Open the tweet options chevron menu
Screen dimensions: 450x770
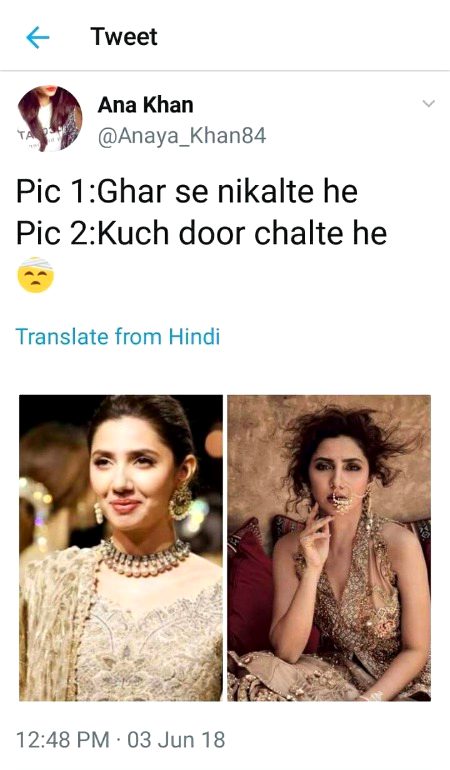[x=429, y=104]
